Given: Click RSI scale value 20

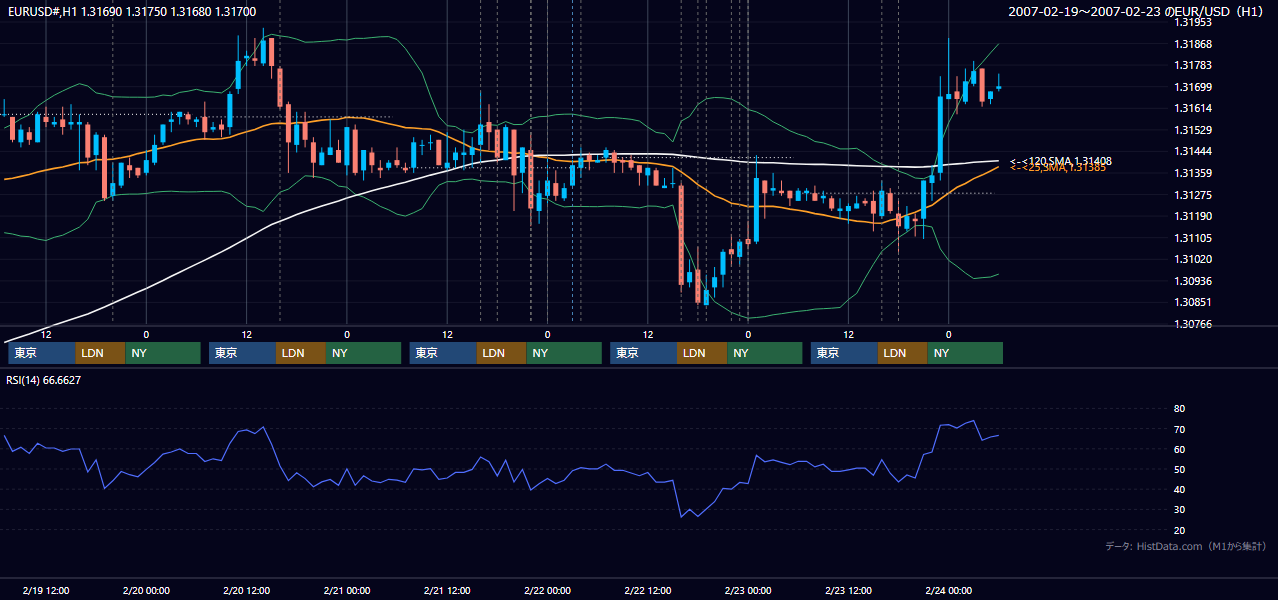Looking at the screenshot, I should [1179, 530].
